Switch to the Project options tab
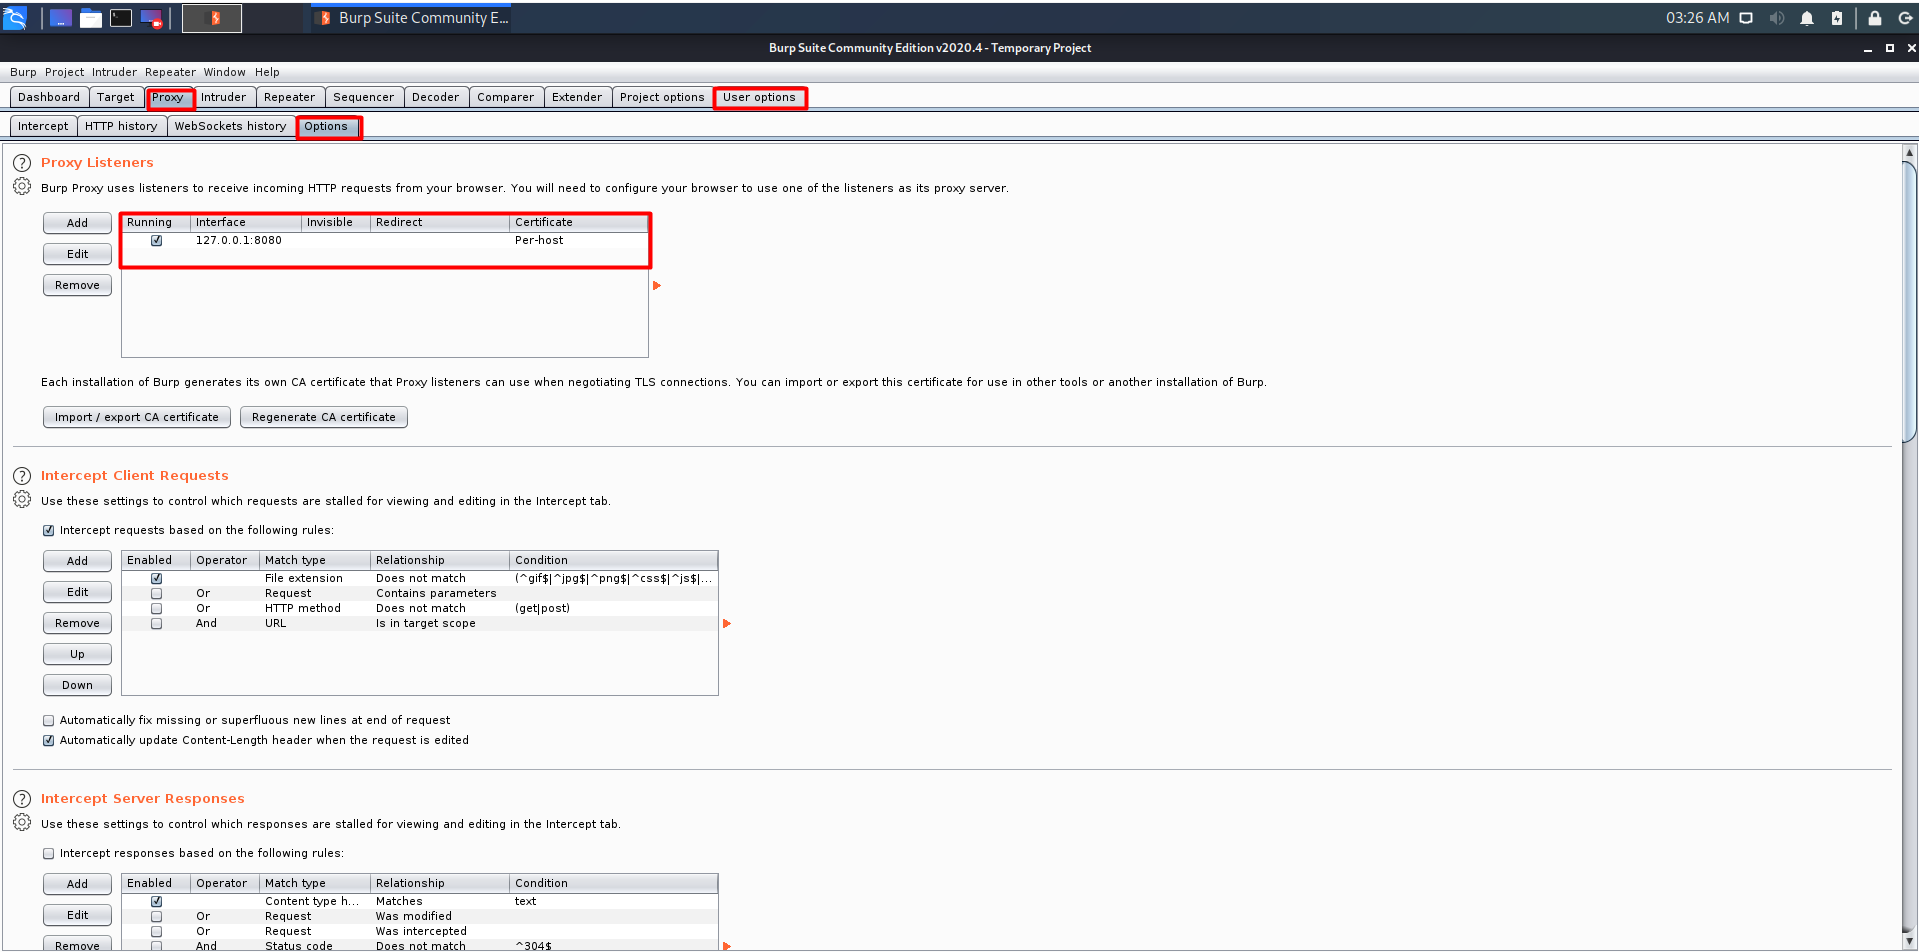1919x952 pixels. click(662, 97)
